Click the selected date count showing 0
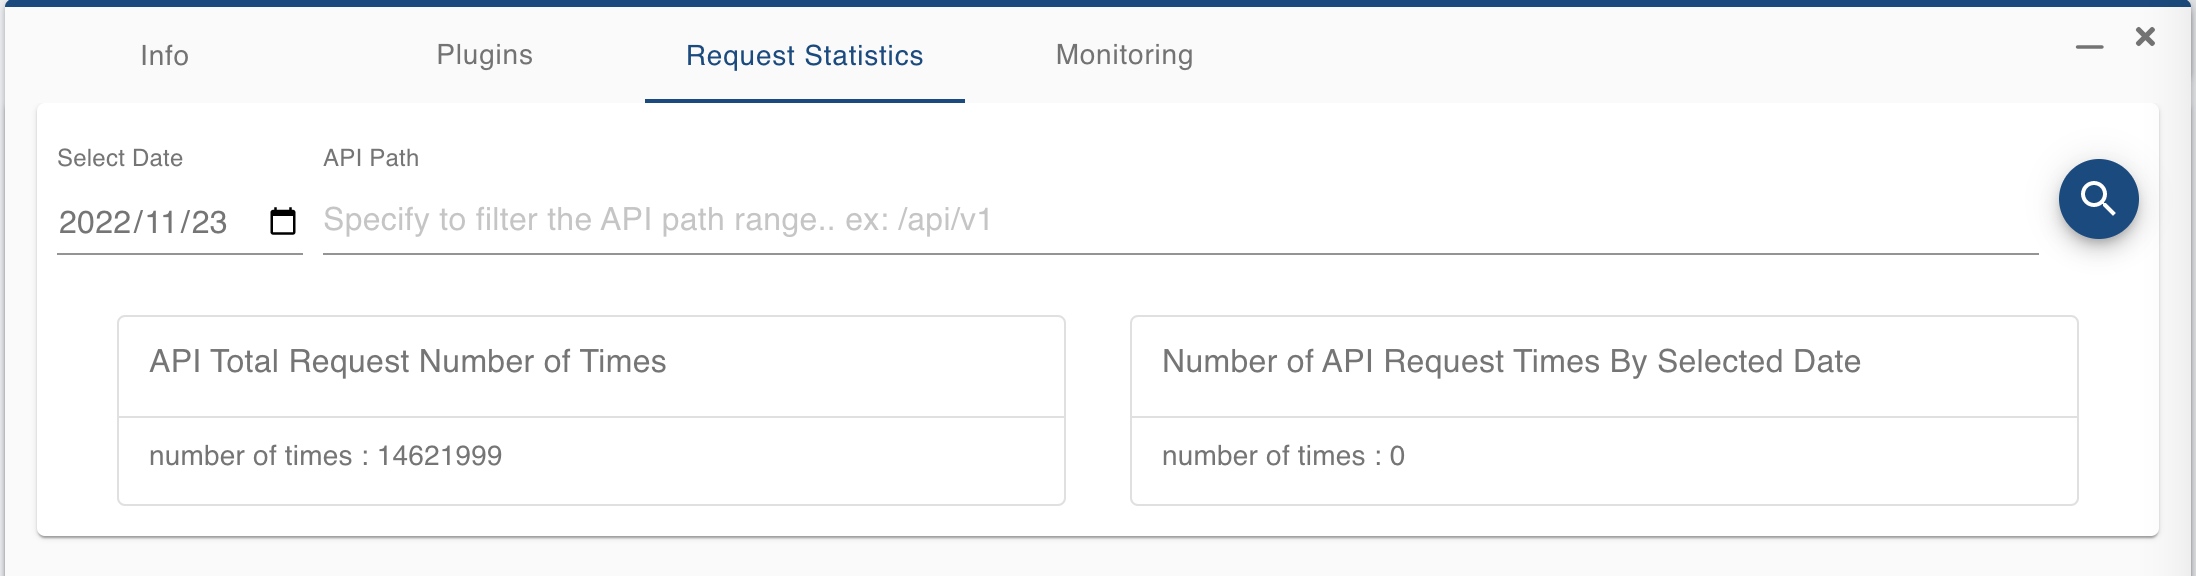The height and width of the screenshot is (576, 2196). 1397,456
